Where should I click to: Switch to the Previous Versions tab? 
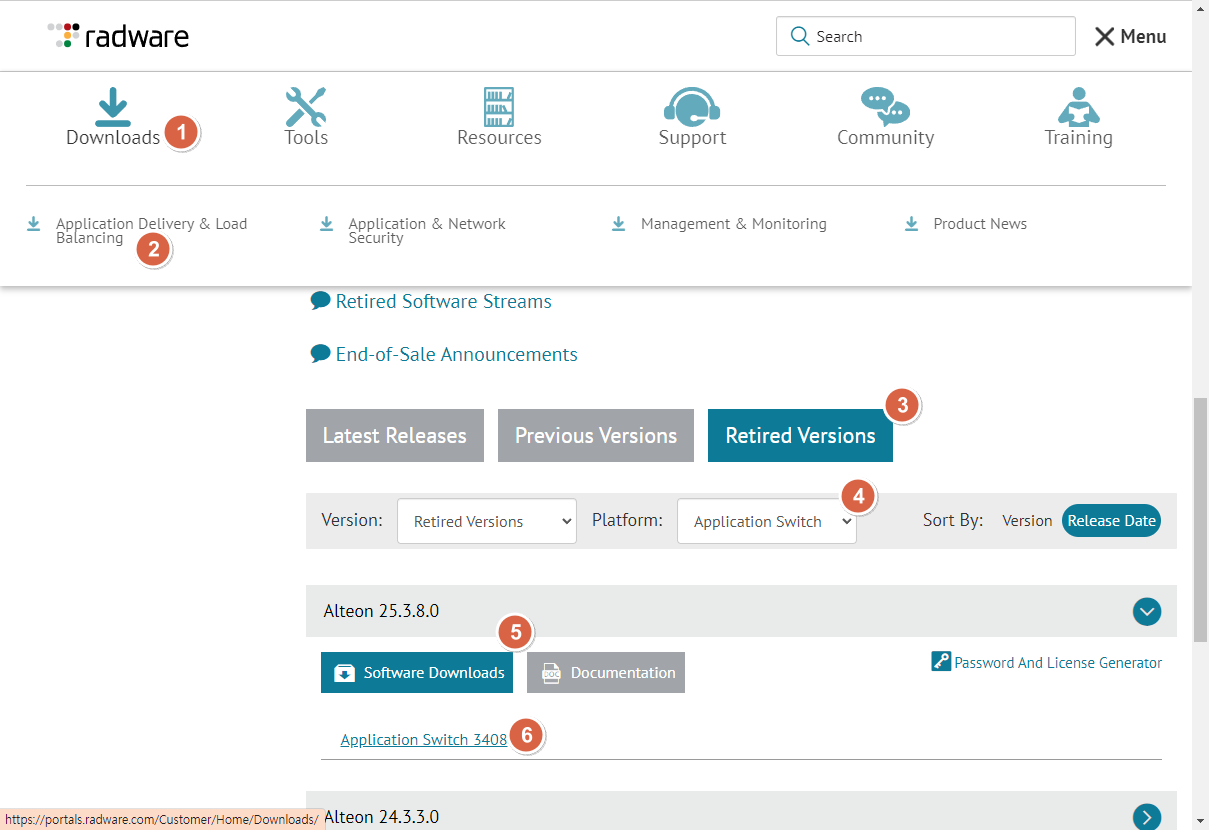coord(596,435)
